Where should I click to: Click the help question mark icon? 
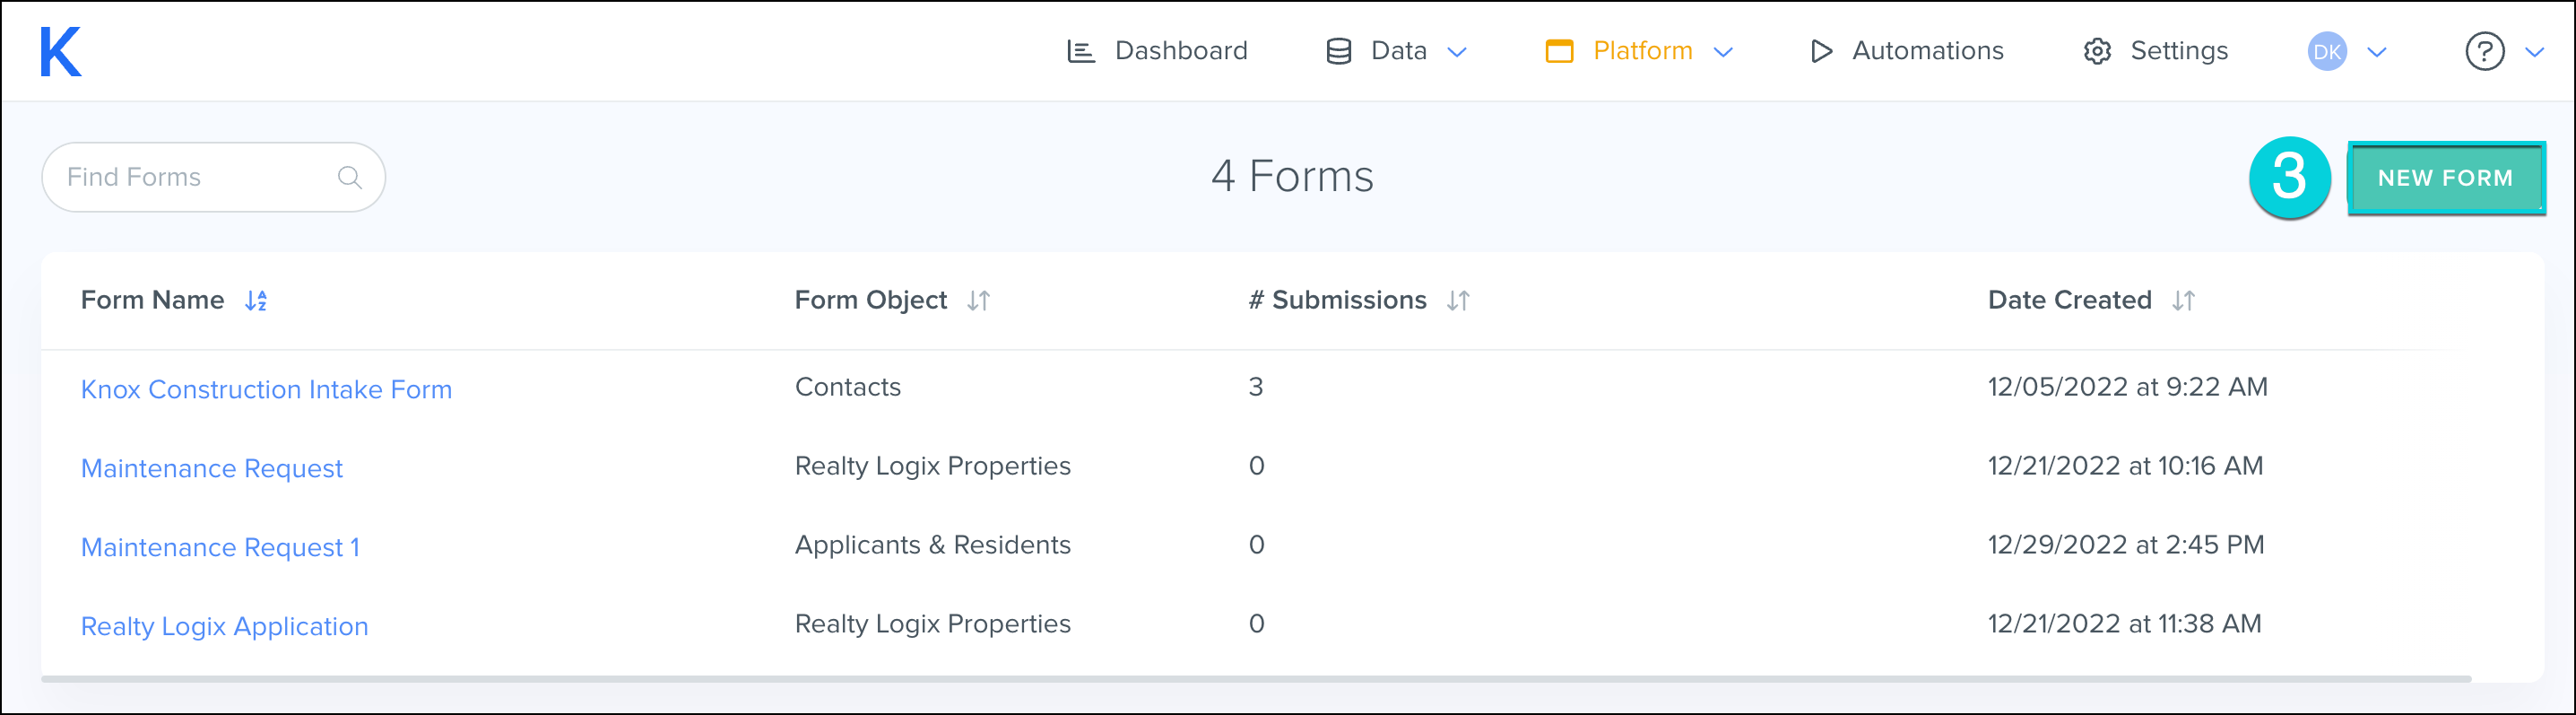(x=2484, y=51)
